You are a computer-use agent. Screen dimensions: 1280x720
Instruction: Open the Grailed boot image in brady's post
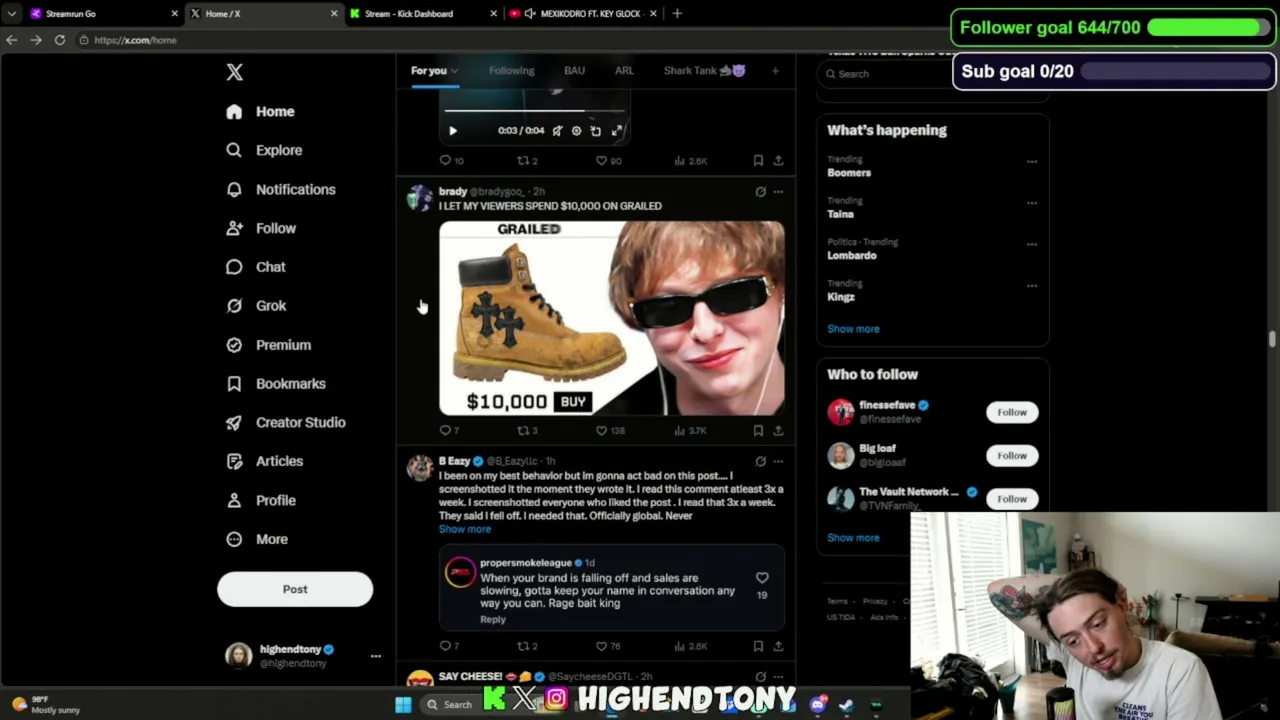point(612,318)
